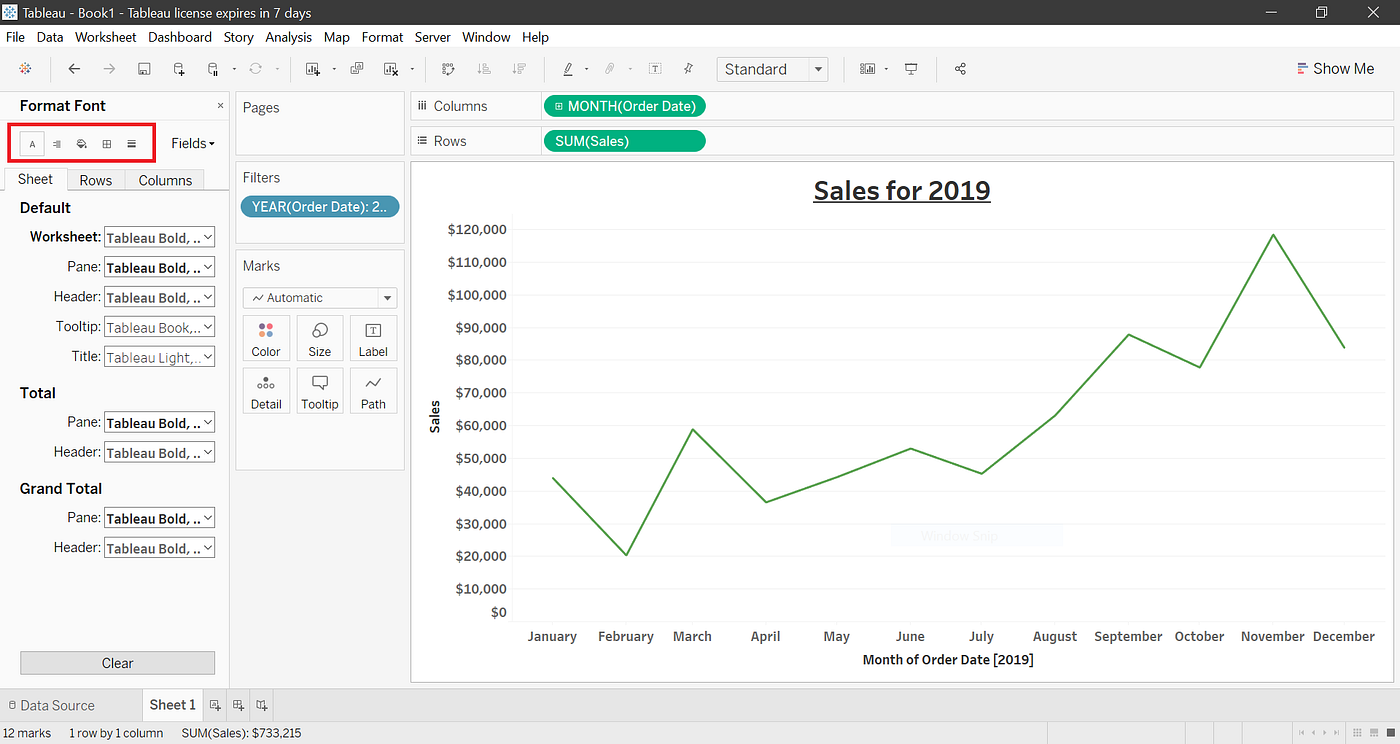1400x744 pixels.
Task: Click the Color marks card button
Action: [266, 338]
